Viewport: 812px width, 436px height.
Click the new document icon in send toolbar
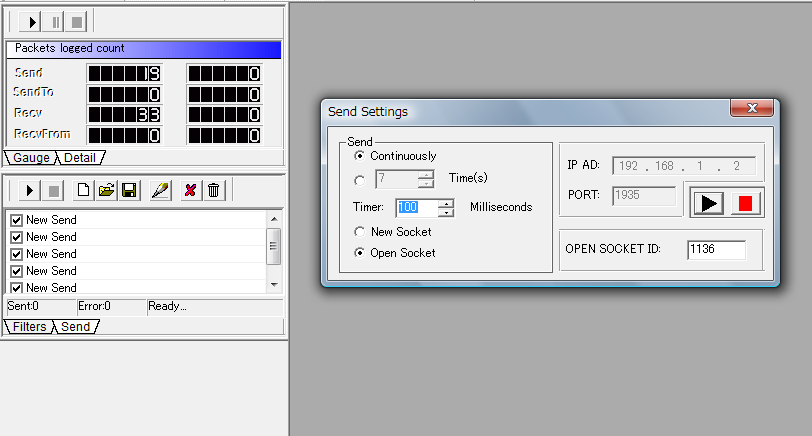point(84,190)
